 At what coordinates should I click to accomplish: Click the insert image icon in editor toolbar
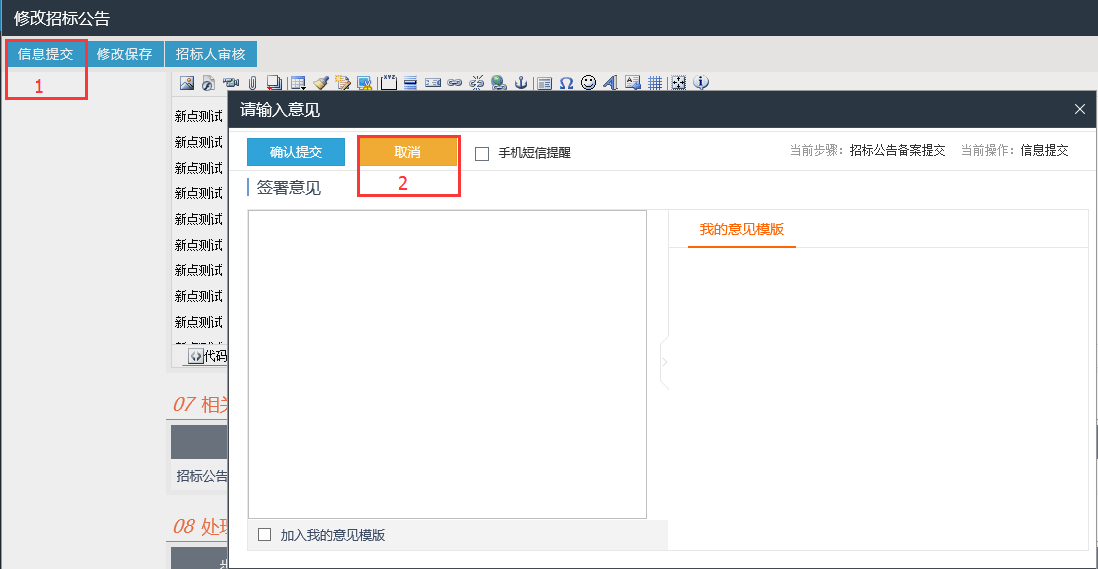[186, 83]
